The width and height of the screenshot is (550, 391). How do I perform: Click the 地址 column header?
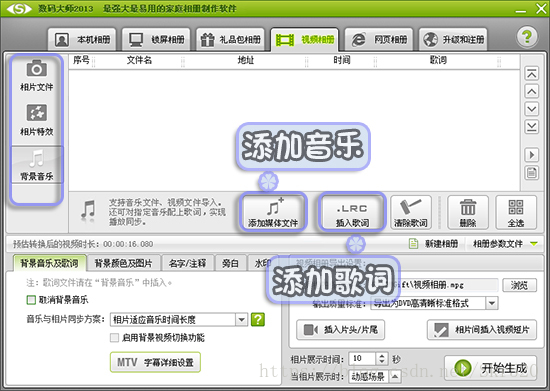pos(246,60)
